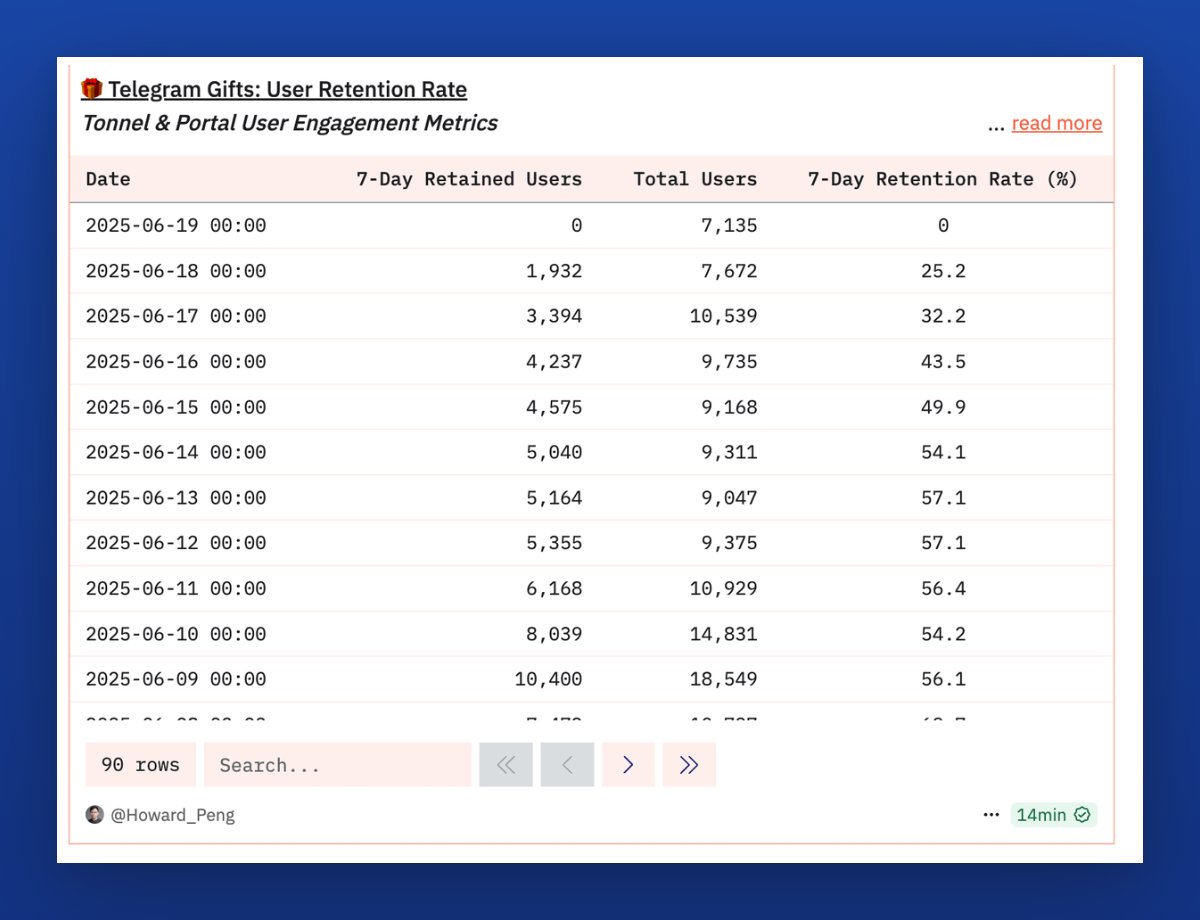Click total users value 9,735
Image resolution: width=1200 pixels, height=920 pixels.
coord(730,362)
